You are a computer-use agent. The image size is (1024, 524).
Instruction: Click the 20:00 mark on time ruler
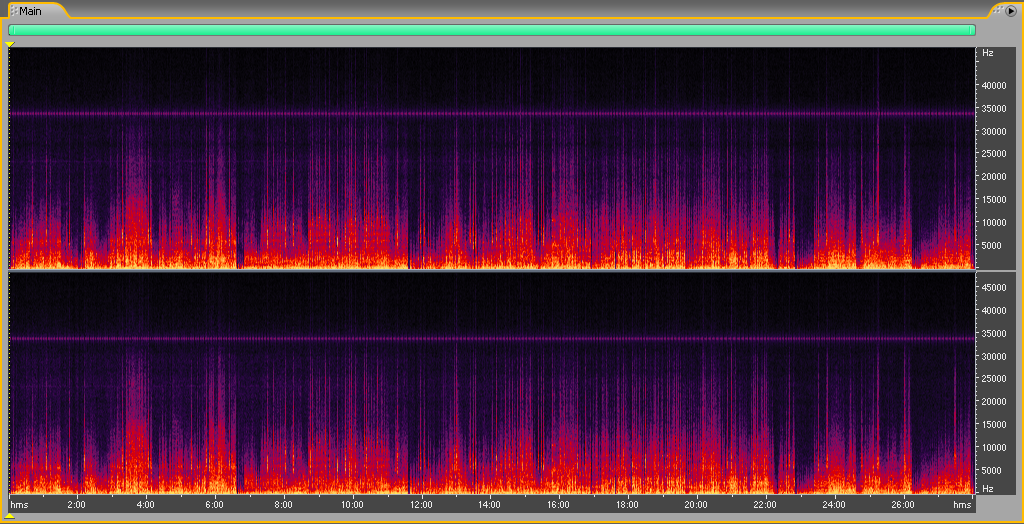coord(696,504)
